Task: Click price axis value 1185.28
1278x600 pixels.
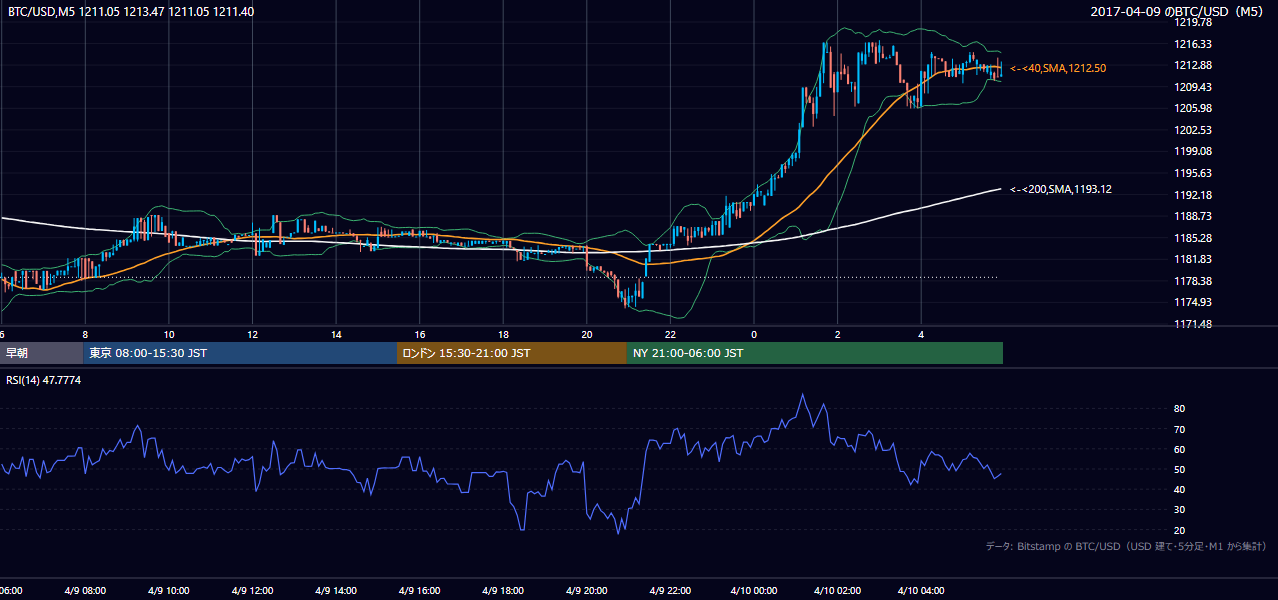Action: [1193, 238]
